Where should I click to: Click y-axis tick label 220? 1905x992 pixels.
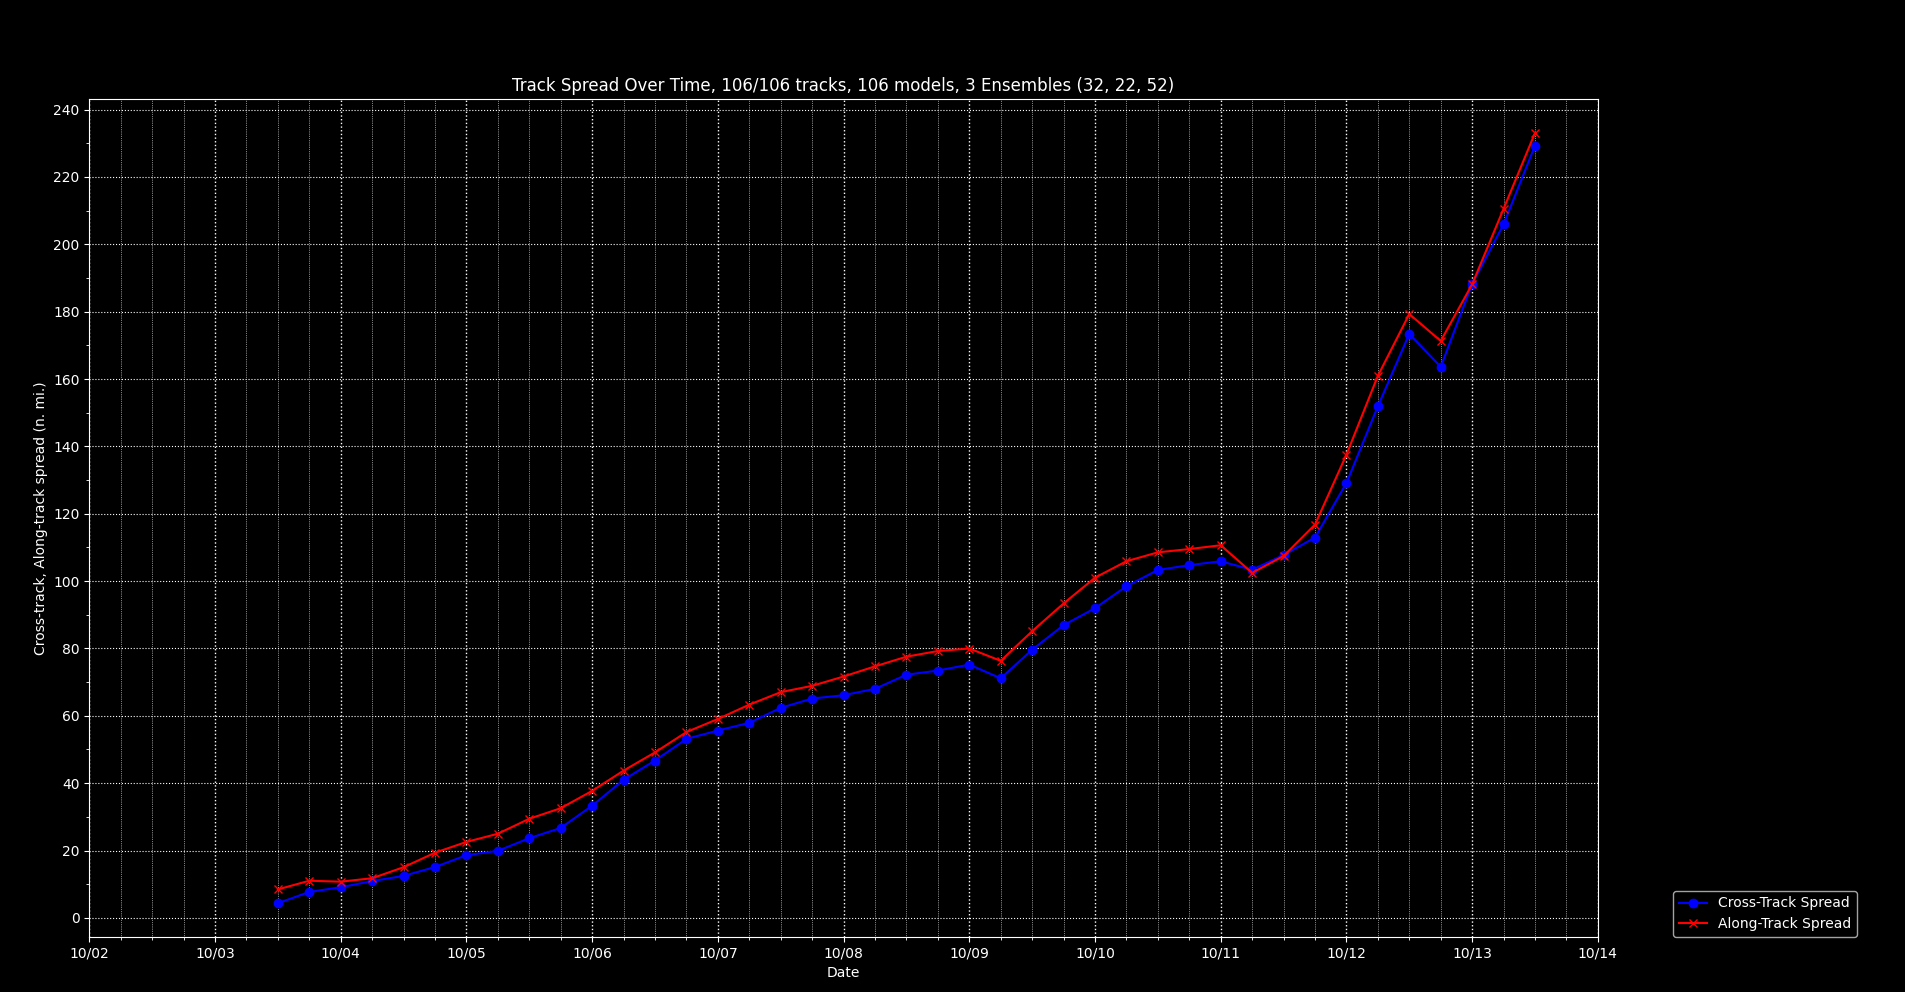click(67, 178)
